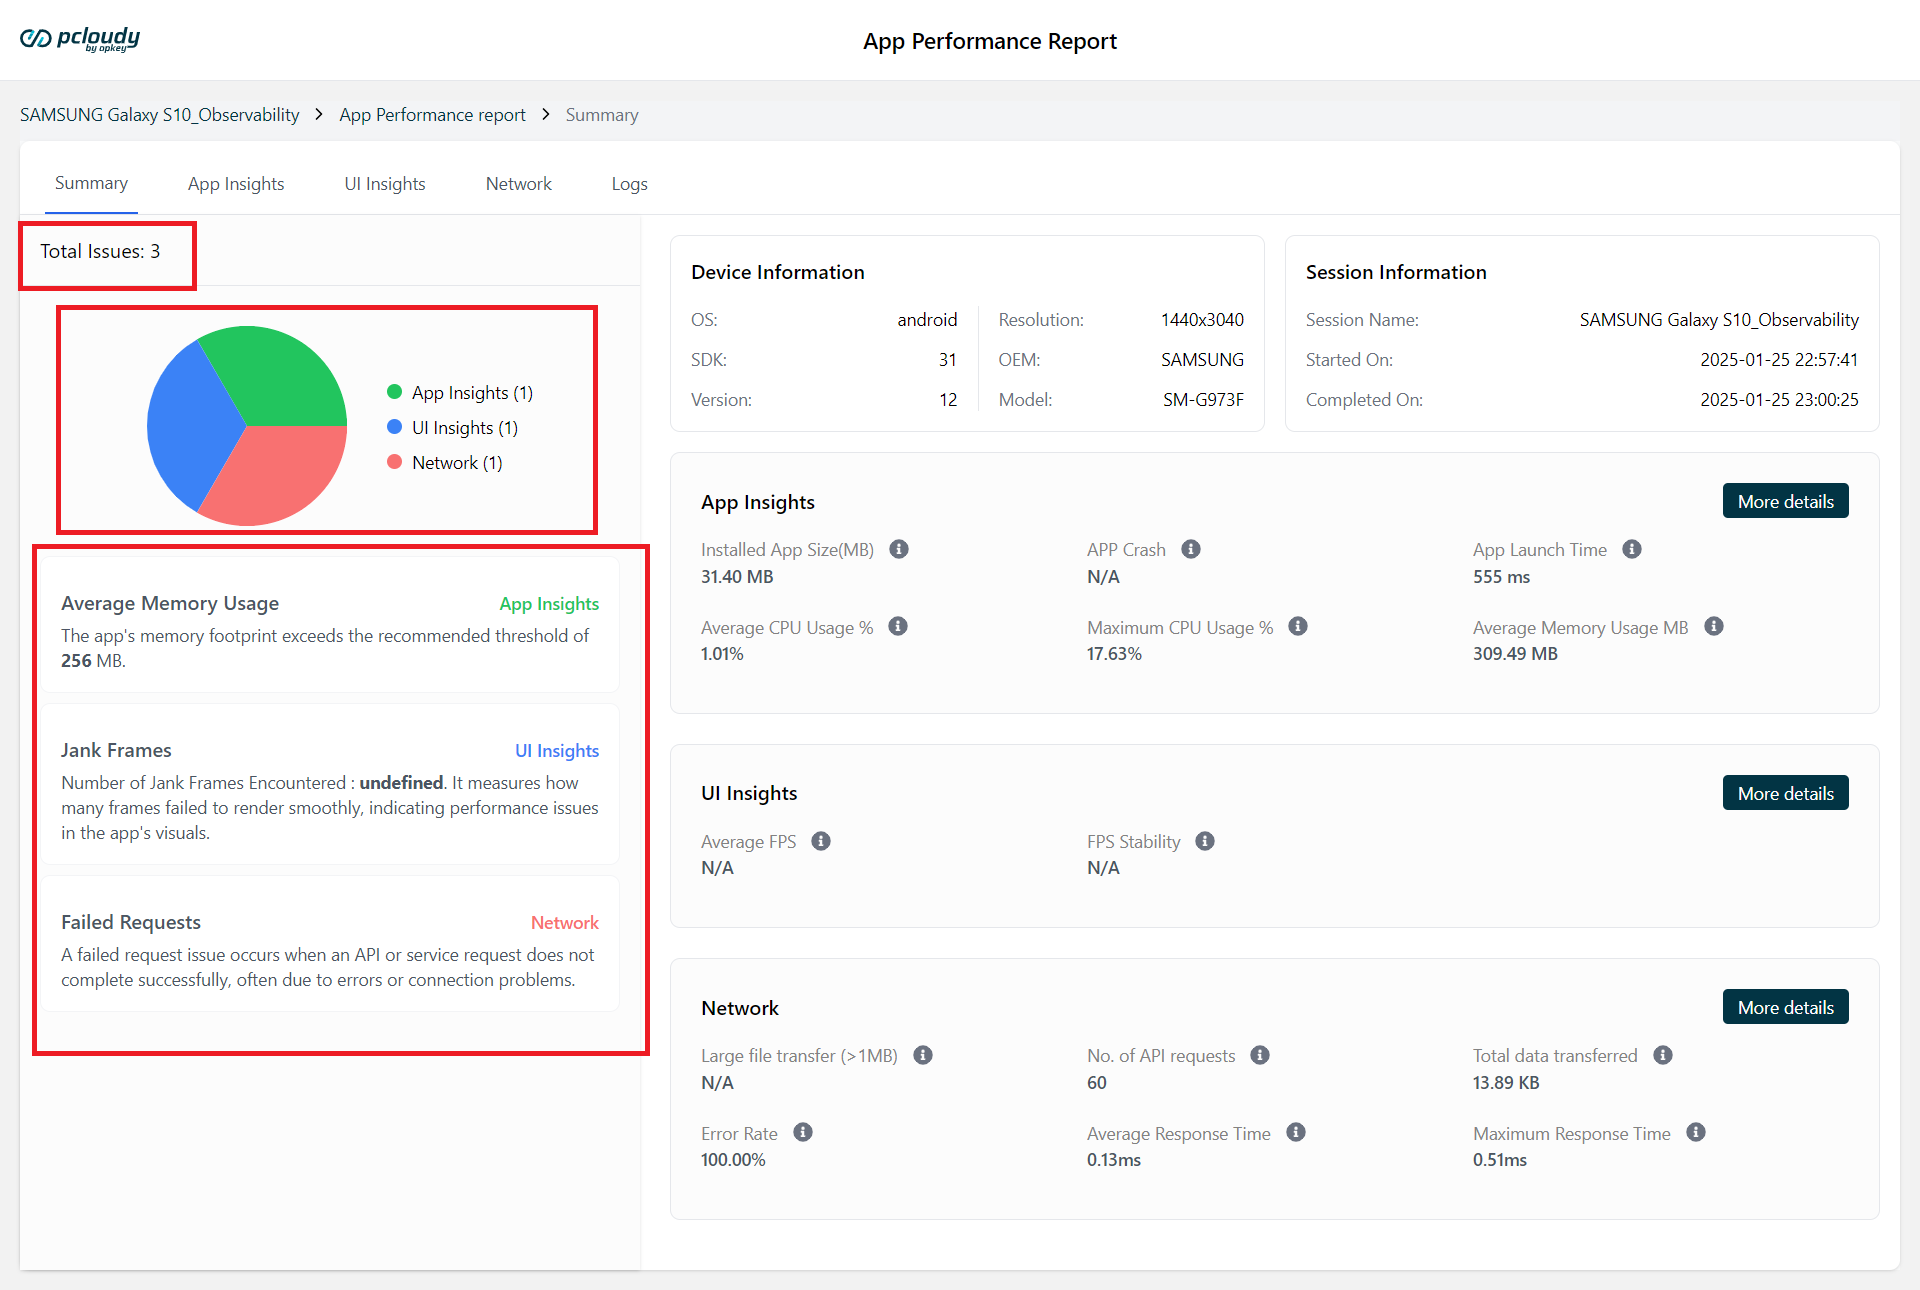Click info icon next to Error Rate
1920x1290 pixels.
tap(802, 1132)
